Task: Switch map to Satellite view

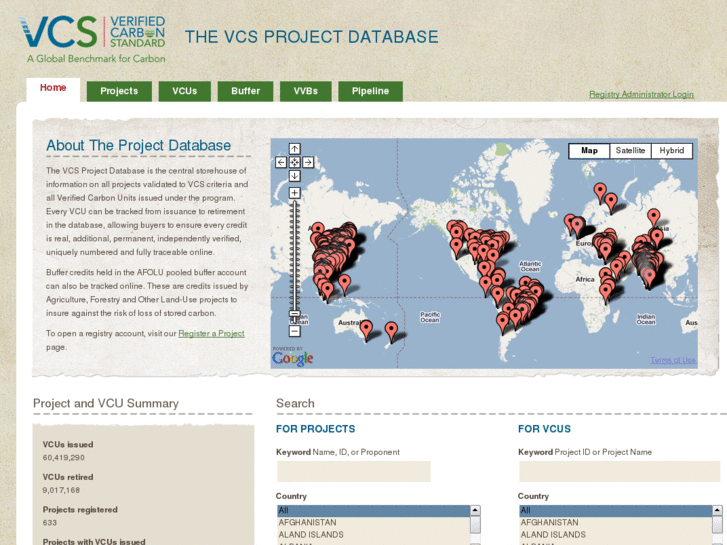Action: (630, 151)
